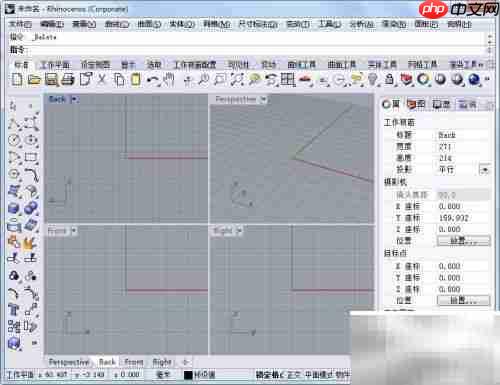Click the 宽度 width value 271
The height and width of the screenshot is (385, 500).
(x=445, y=147)
